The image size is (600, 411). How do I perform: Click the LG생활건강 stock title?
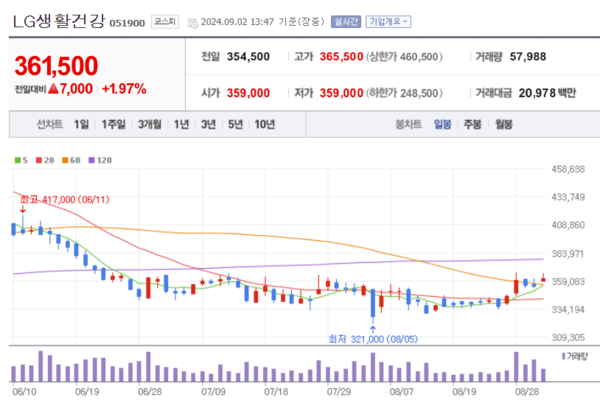tap(59, 21)
